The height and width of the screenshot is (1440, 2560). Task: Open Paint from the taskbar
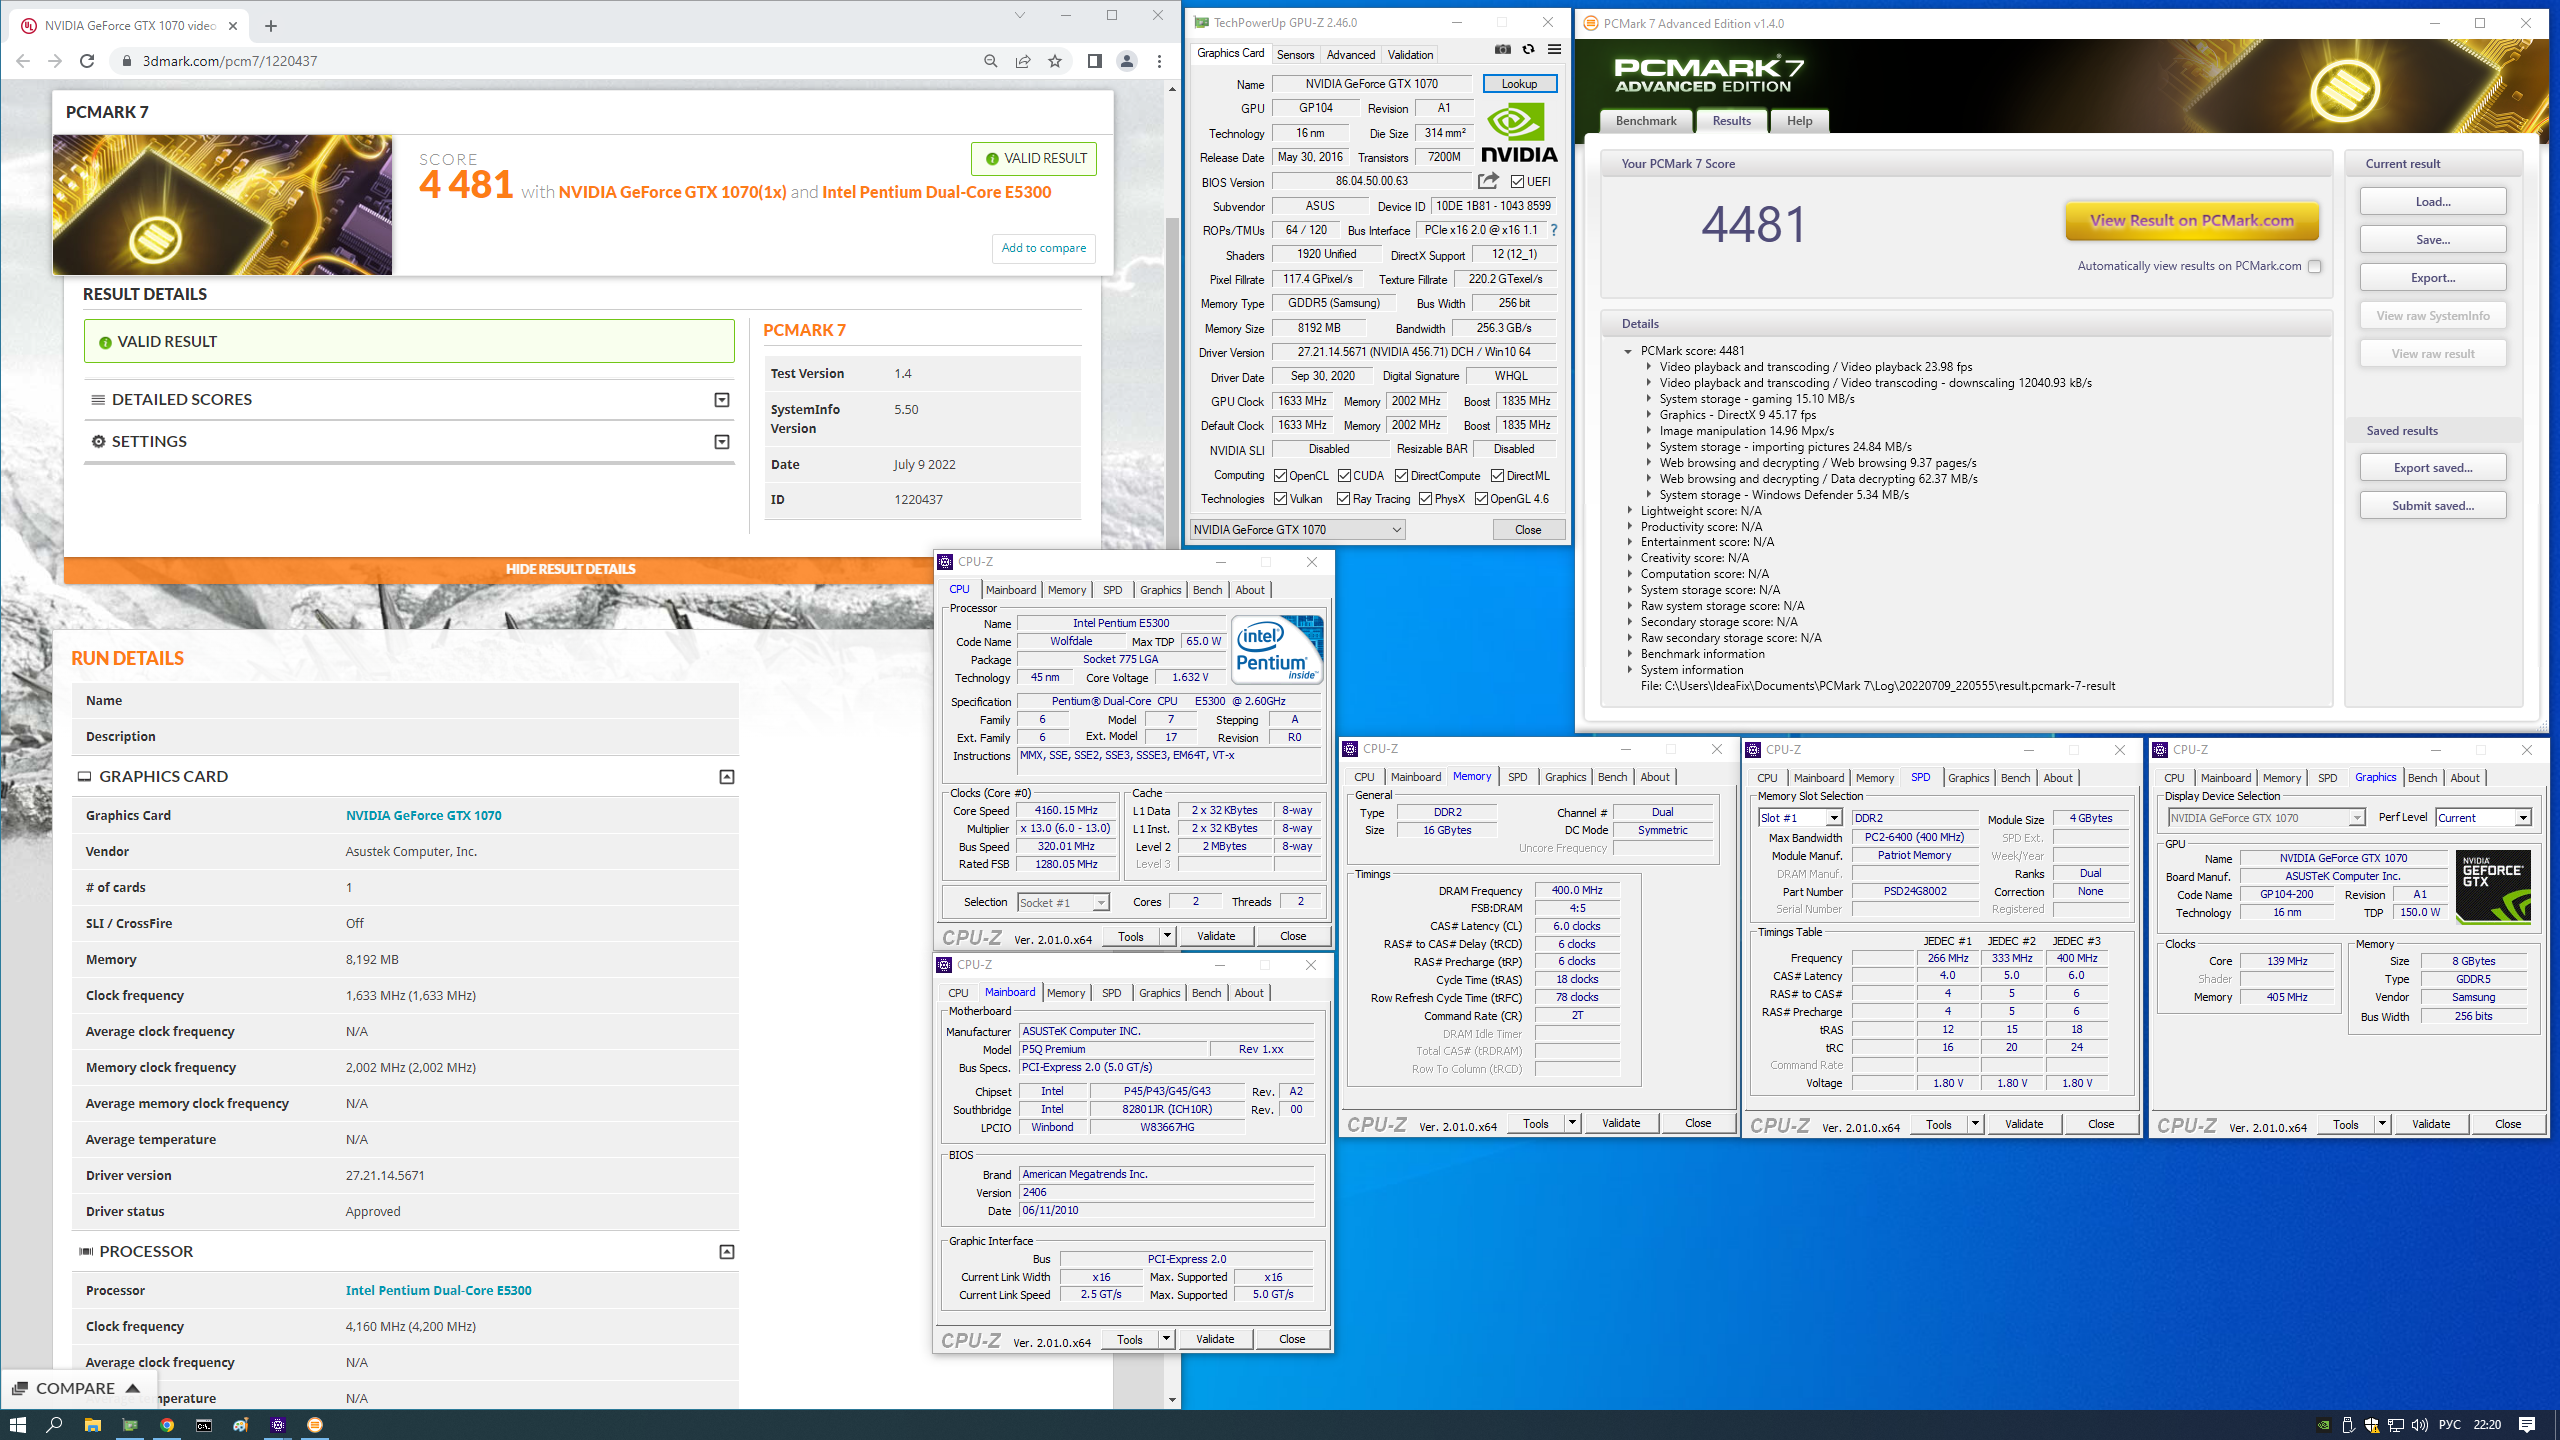click(241, 1425)
